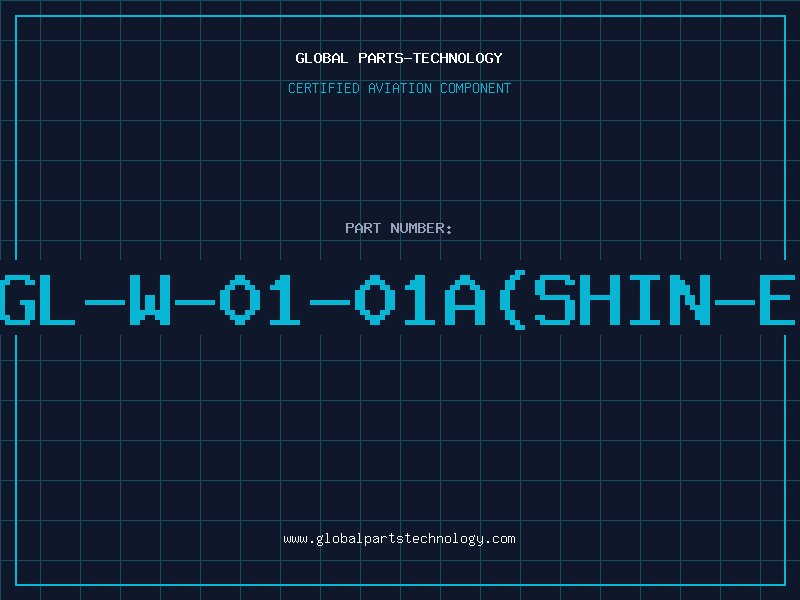
Task: Select the CERTIFIED AVIATION COMPONENT subtitle
Action: pos(399,88)
